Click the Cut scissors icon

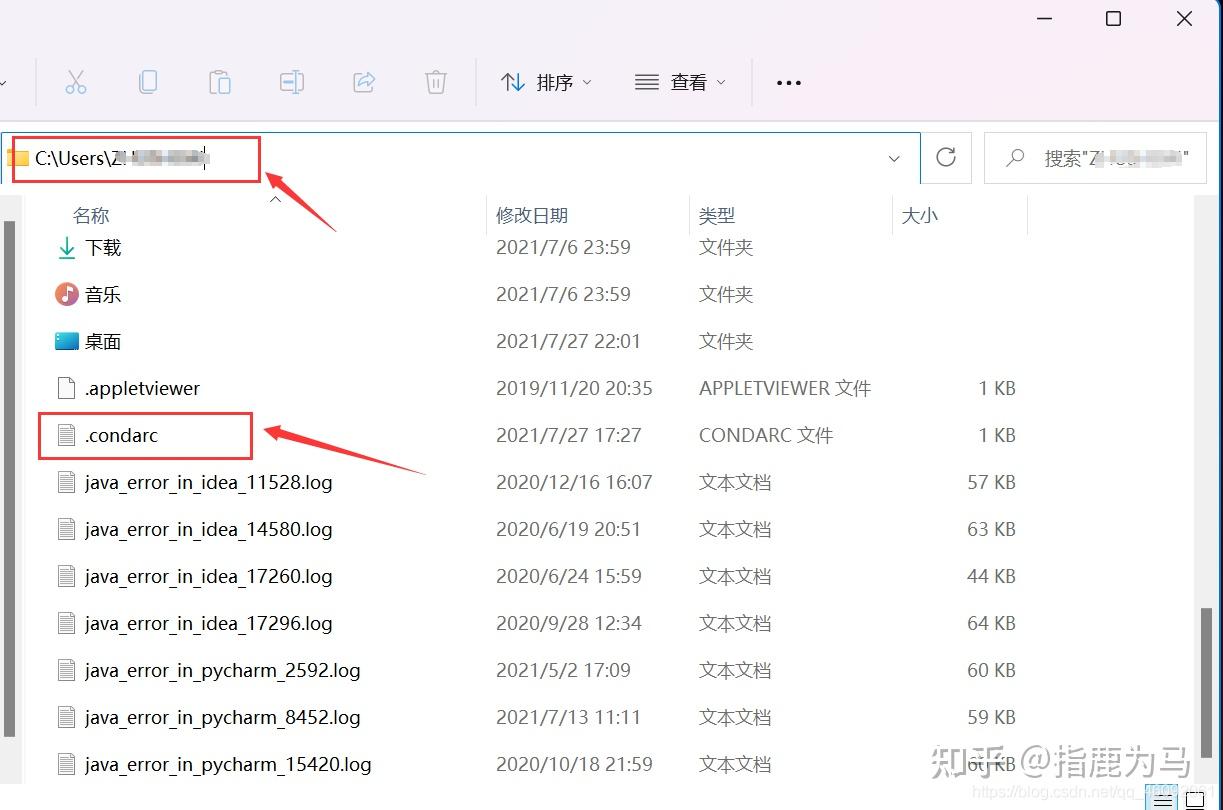click(x=76, y=82)
